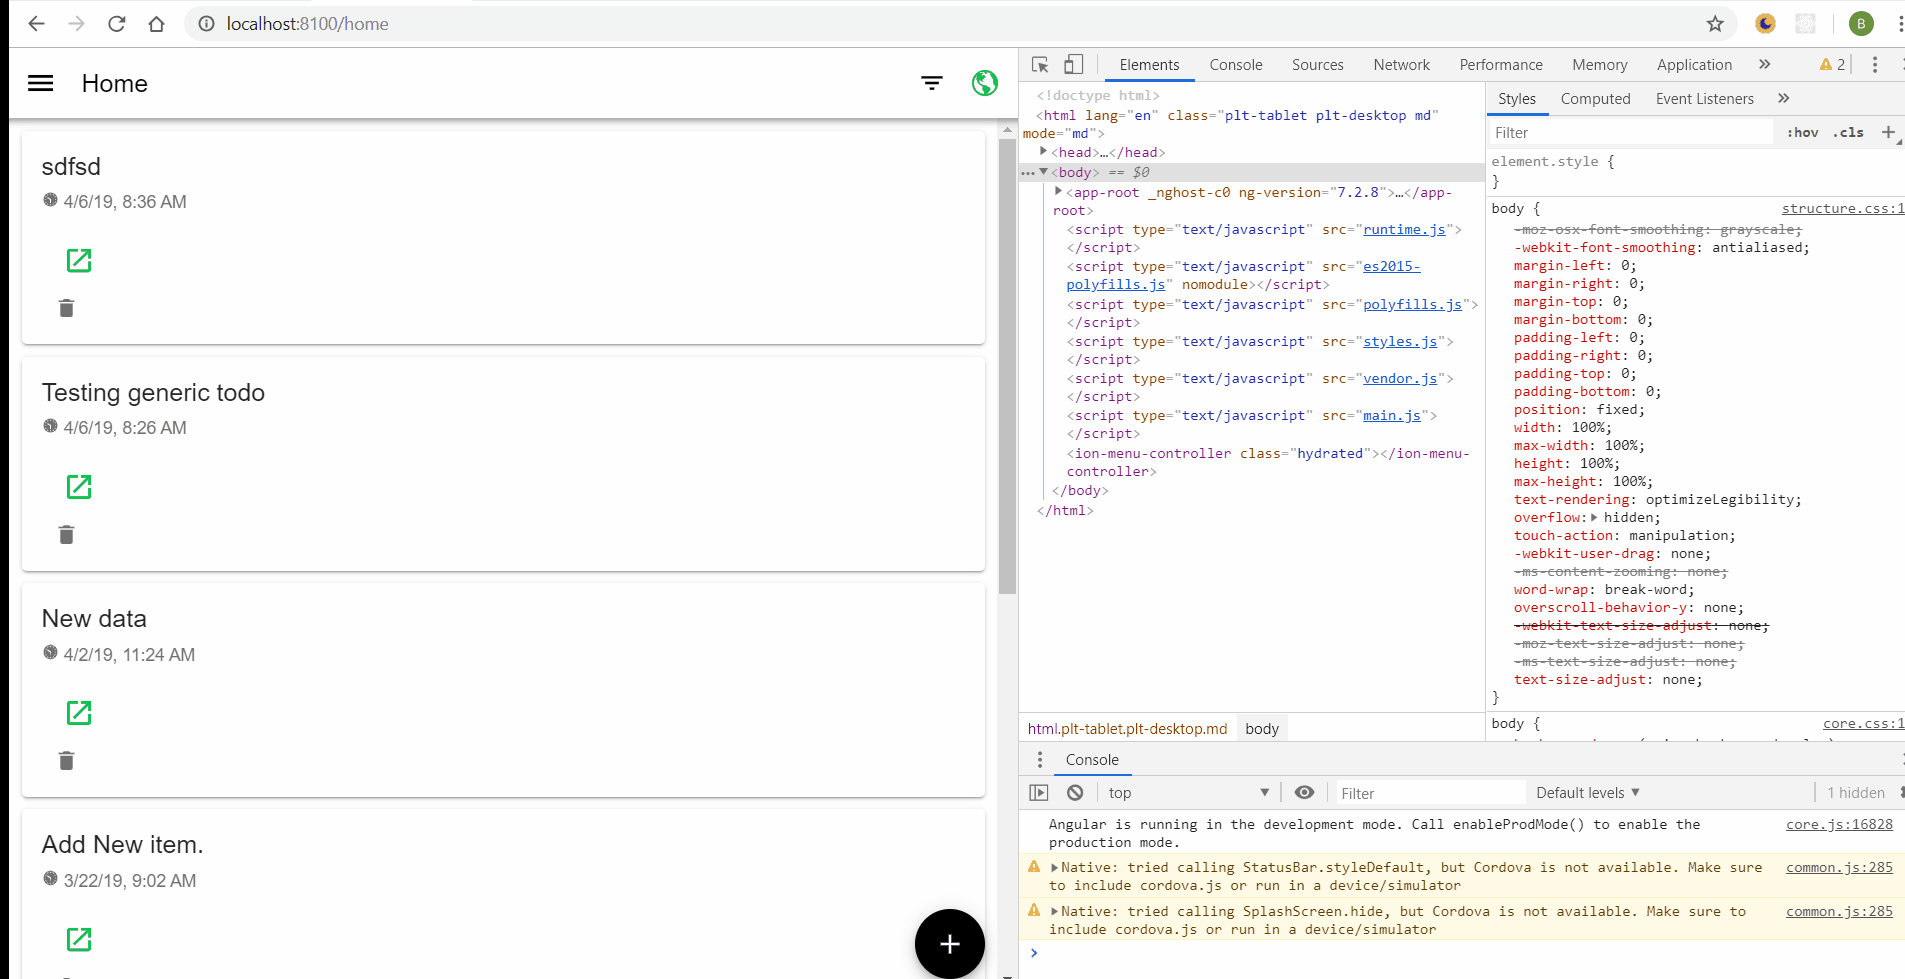Expand the app-root element node

(x=1058, y=192)
